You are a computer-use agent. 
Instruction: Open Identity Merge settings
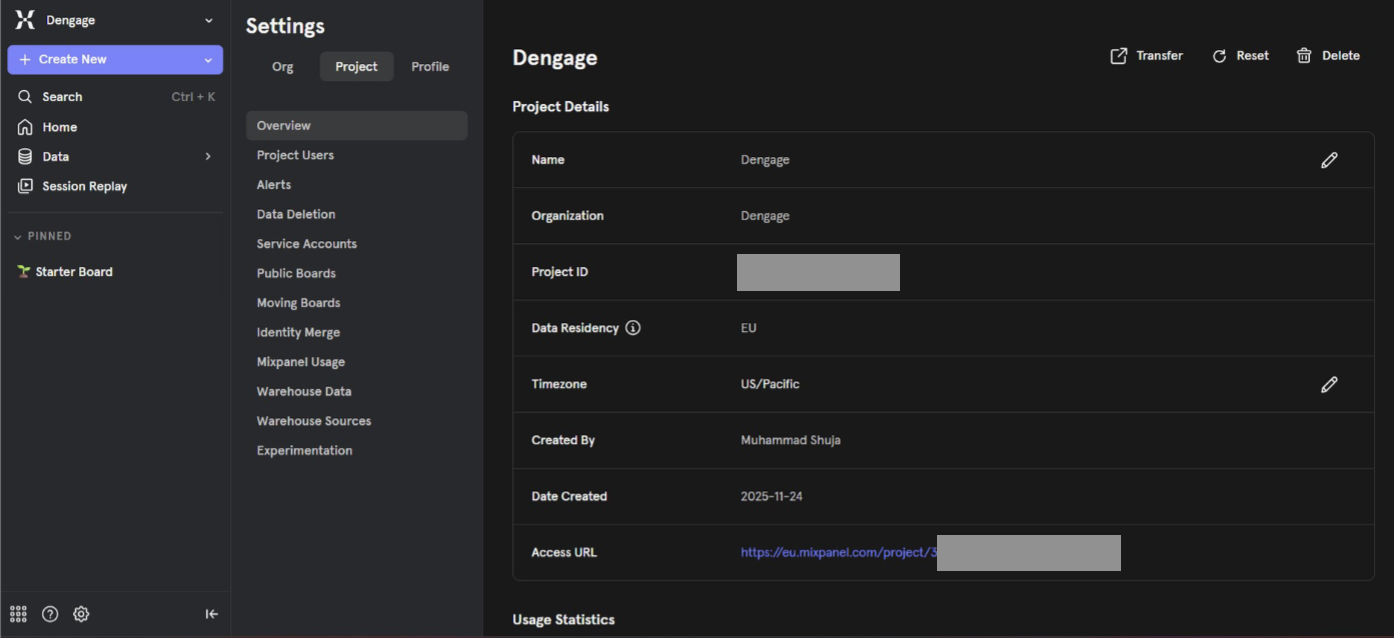298,333
